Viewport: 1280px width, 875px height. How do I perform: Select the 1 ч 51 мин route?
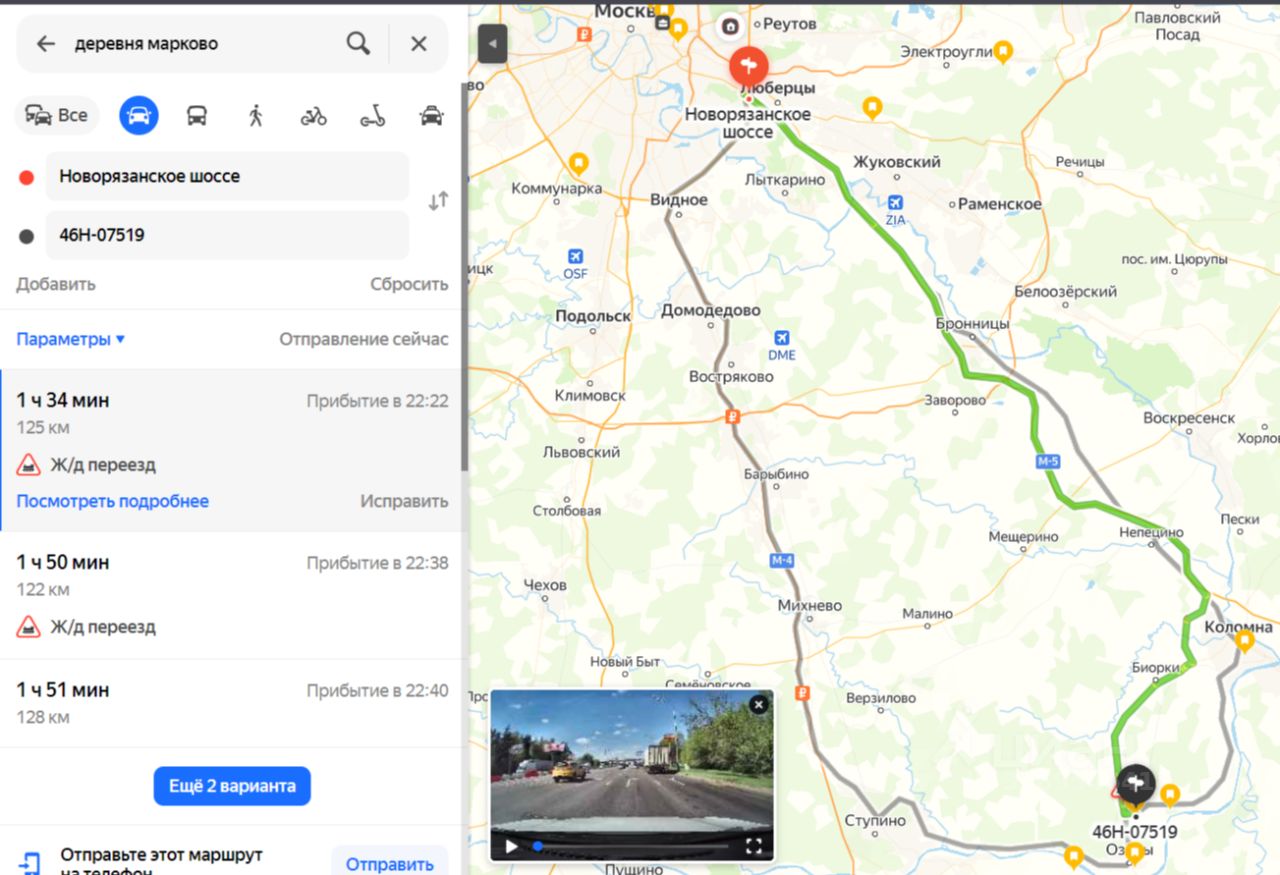(232, 703)
